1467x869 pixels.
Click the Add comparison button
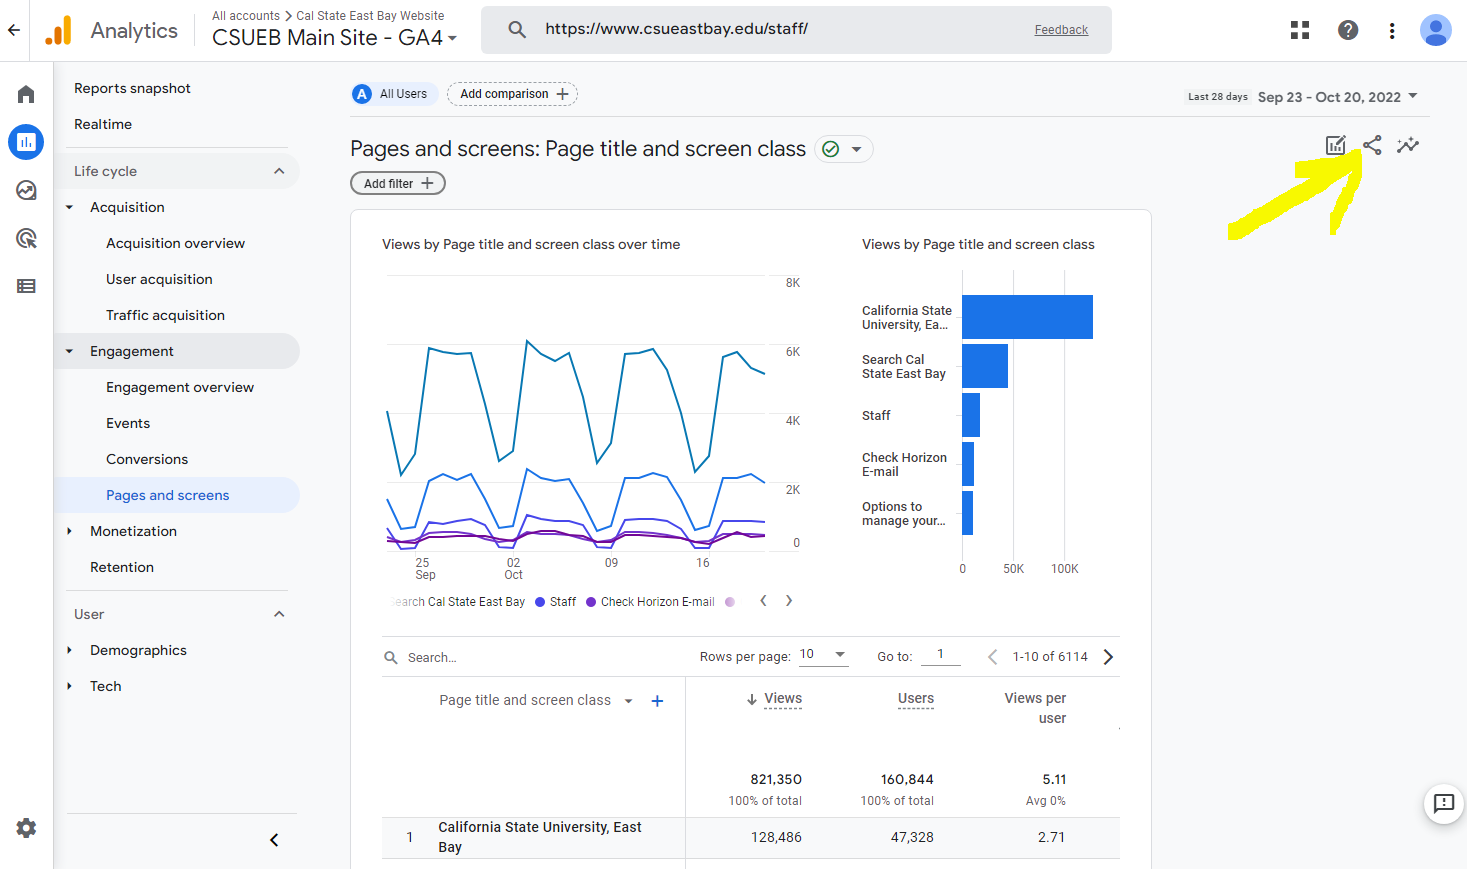(513, 94)
